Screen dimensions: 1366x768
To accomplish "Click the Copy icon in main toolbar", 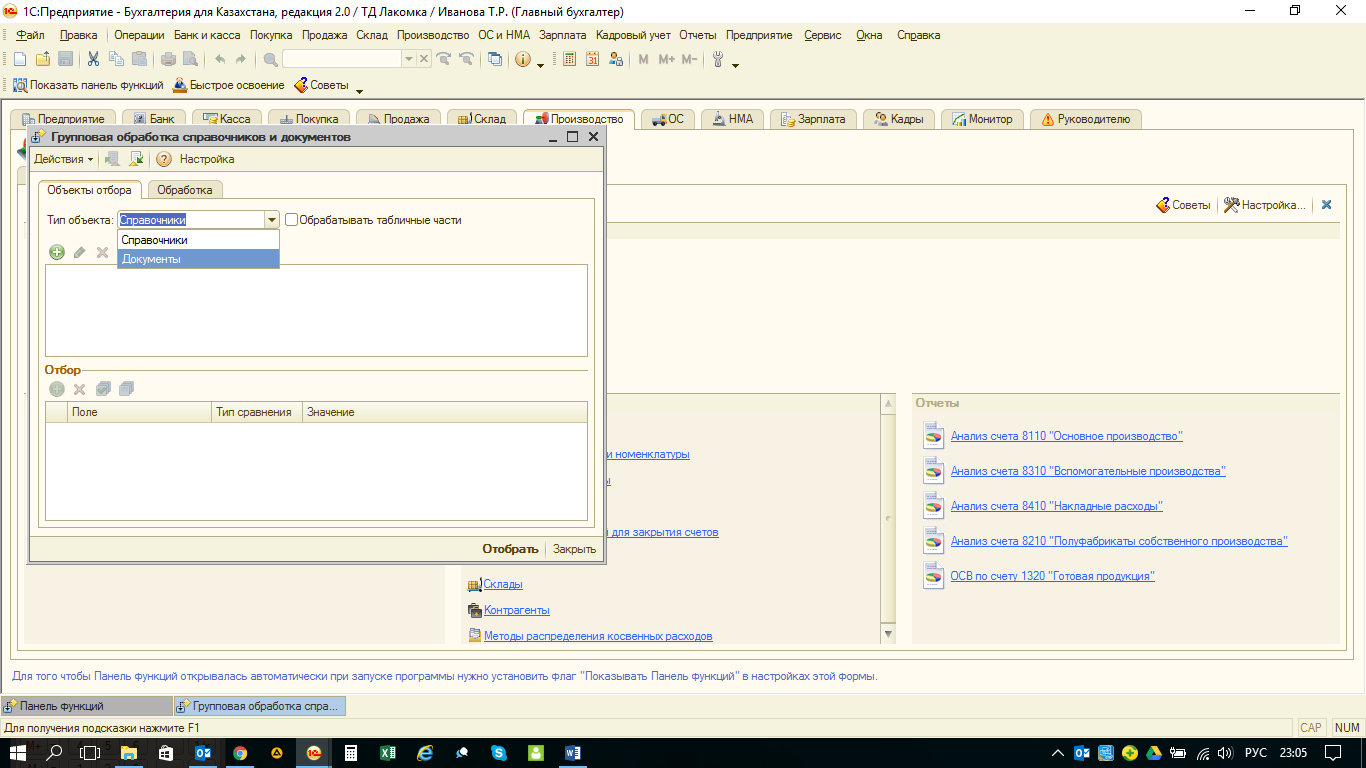I will coord(117,59).
